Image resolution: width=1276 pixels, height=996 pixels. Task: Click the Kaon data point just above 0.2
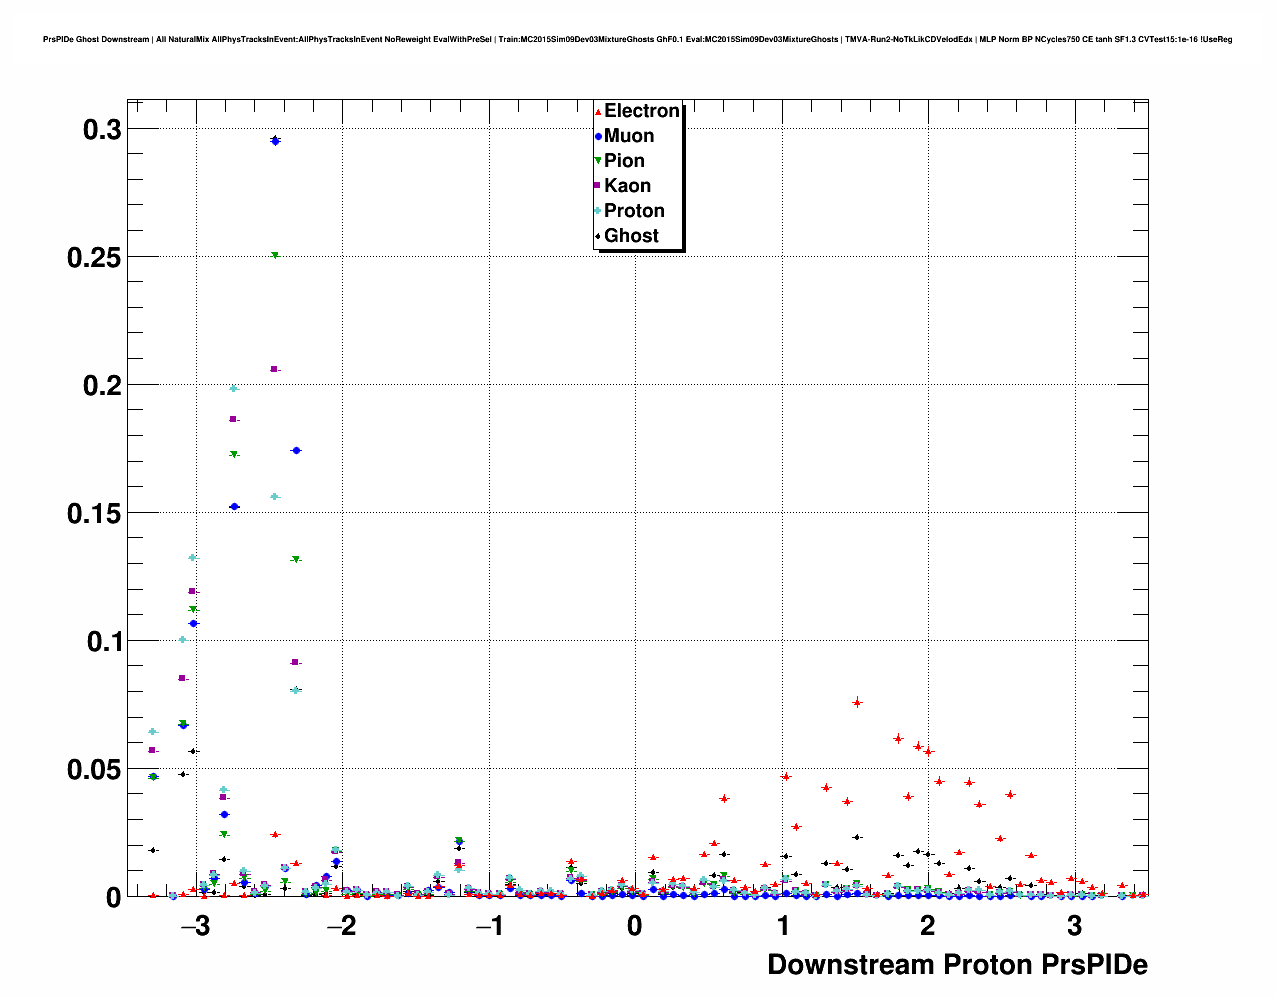tap(275, 369)
